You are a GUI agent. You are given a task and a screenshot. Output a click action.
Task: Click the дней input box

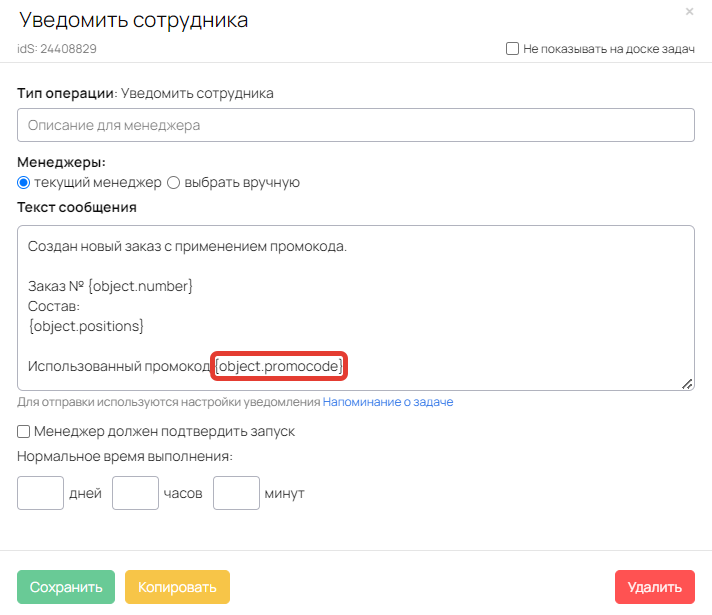40,493
